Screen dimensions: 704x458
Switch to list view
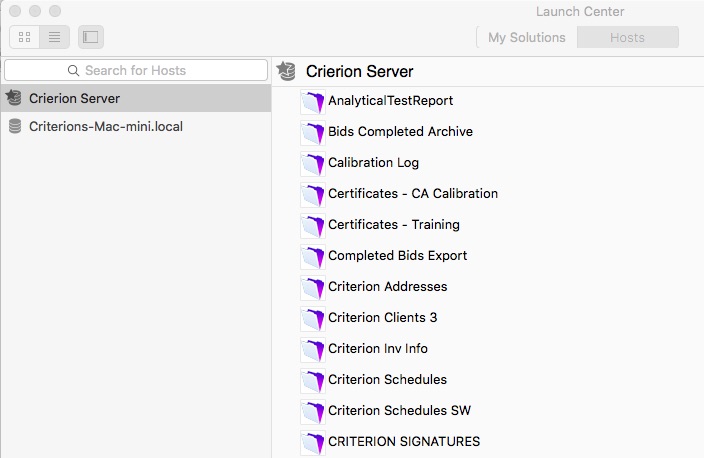click(x=54, y=37)
